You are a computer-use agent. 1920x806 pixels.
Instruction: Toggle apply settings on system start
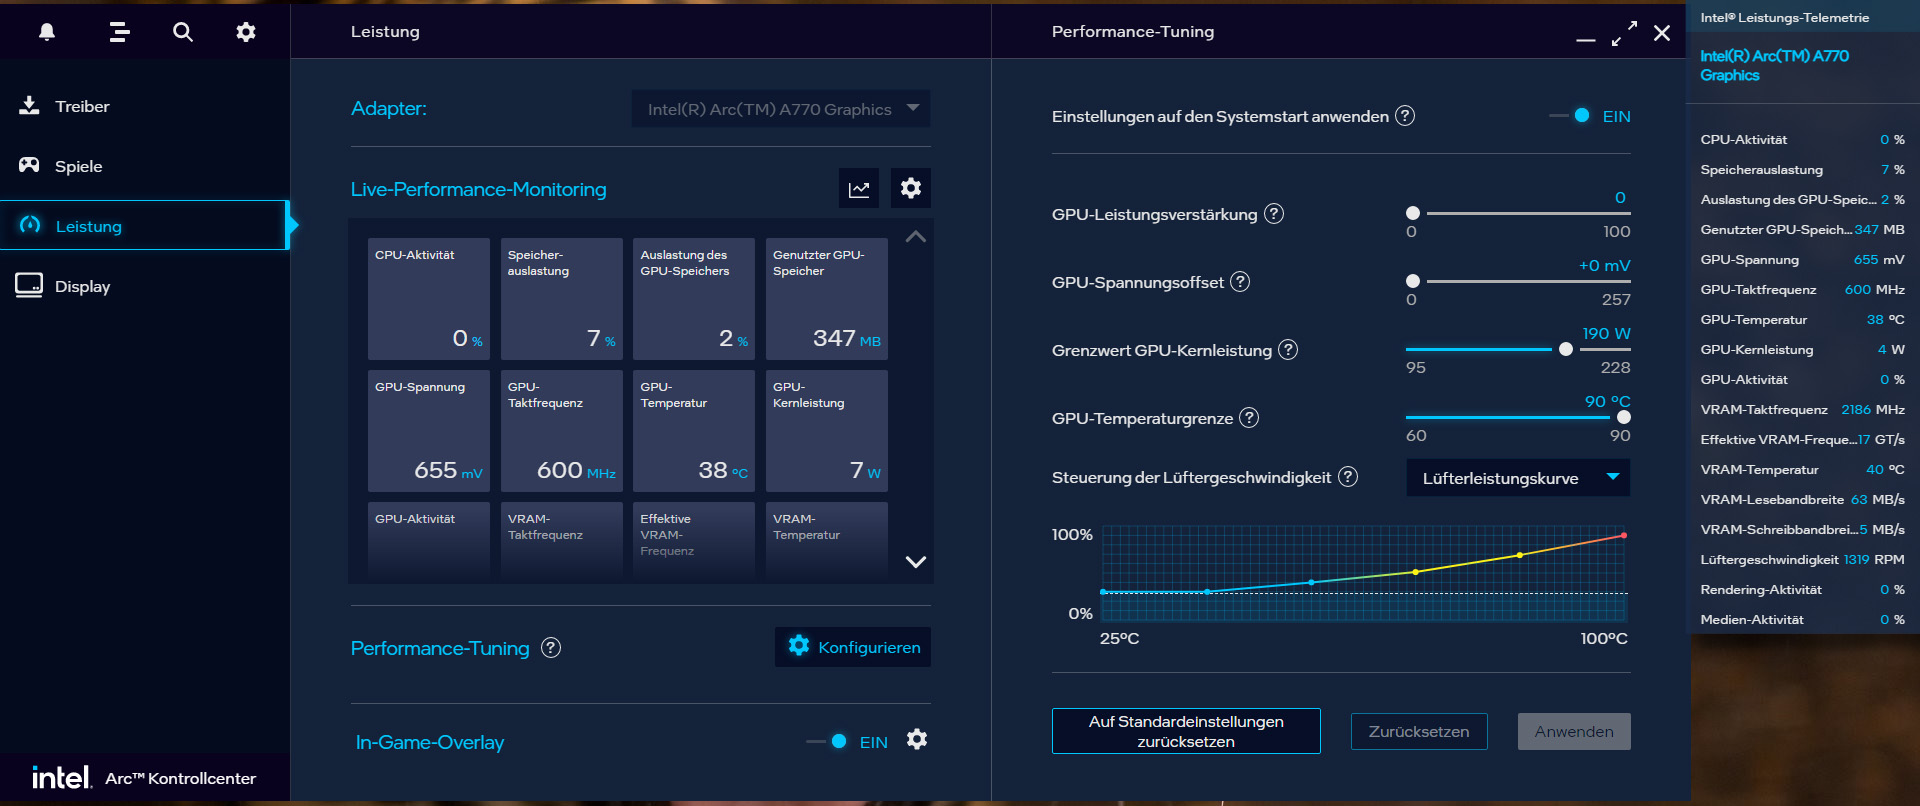(1571, 116)
